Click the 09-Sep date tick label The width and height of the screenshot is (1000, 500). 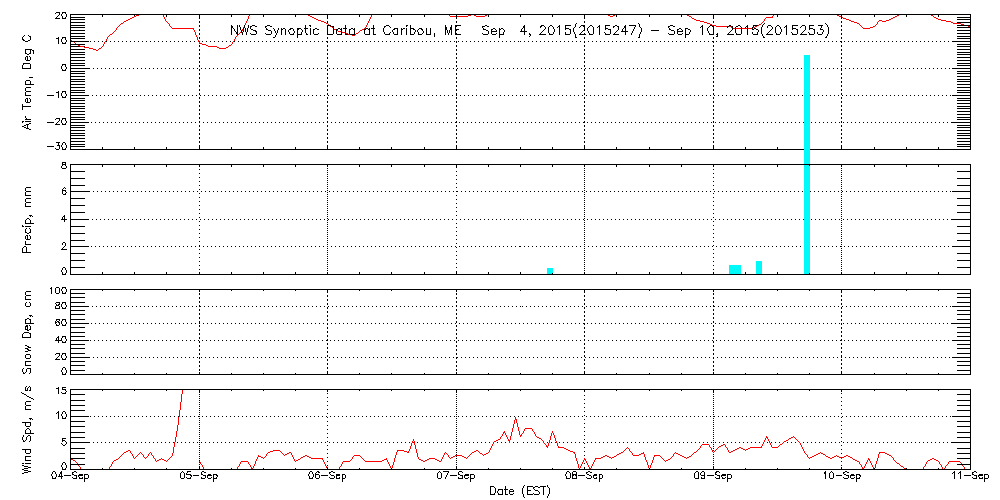click(x=713, y=478)
